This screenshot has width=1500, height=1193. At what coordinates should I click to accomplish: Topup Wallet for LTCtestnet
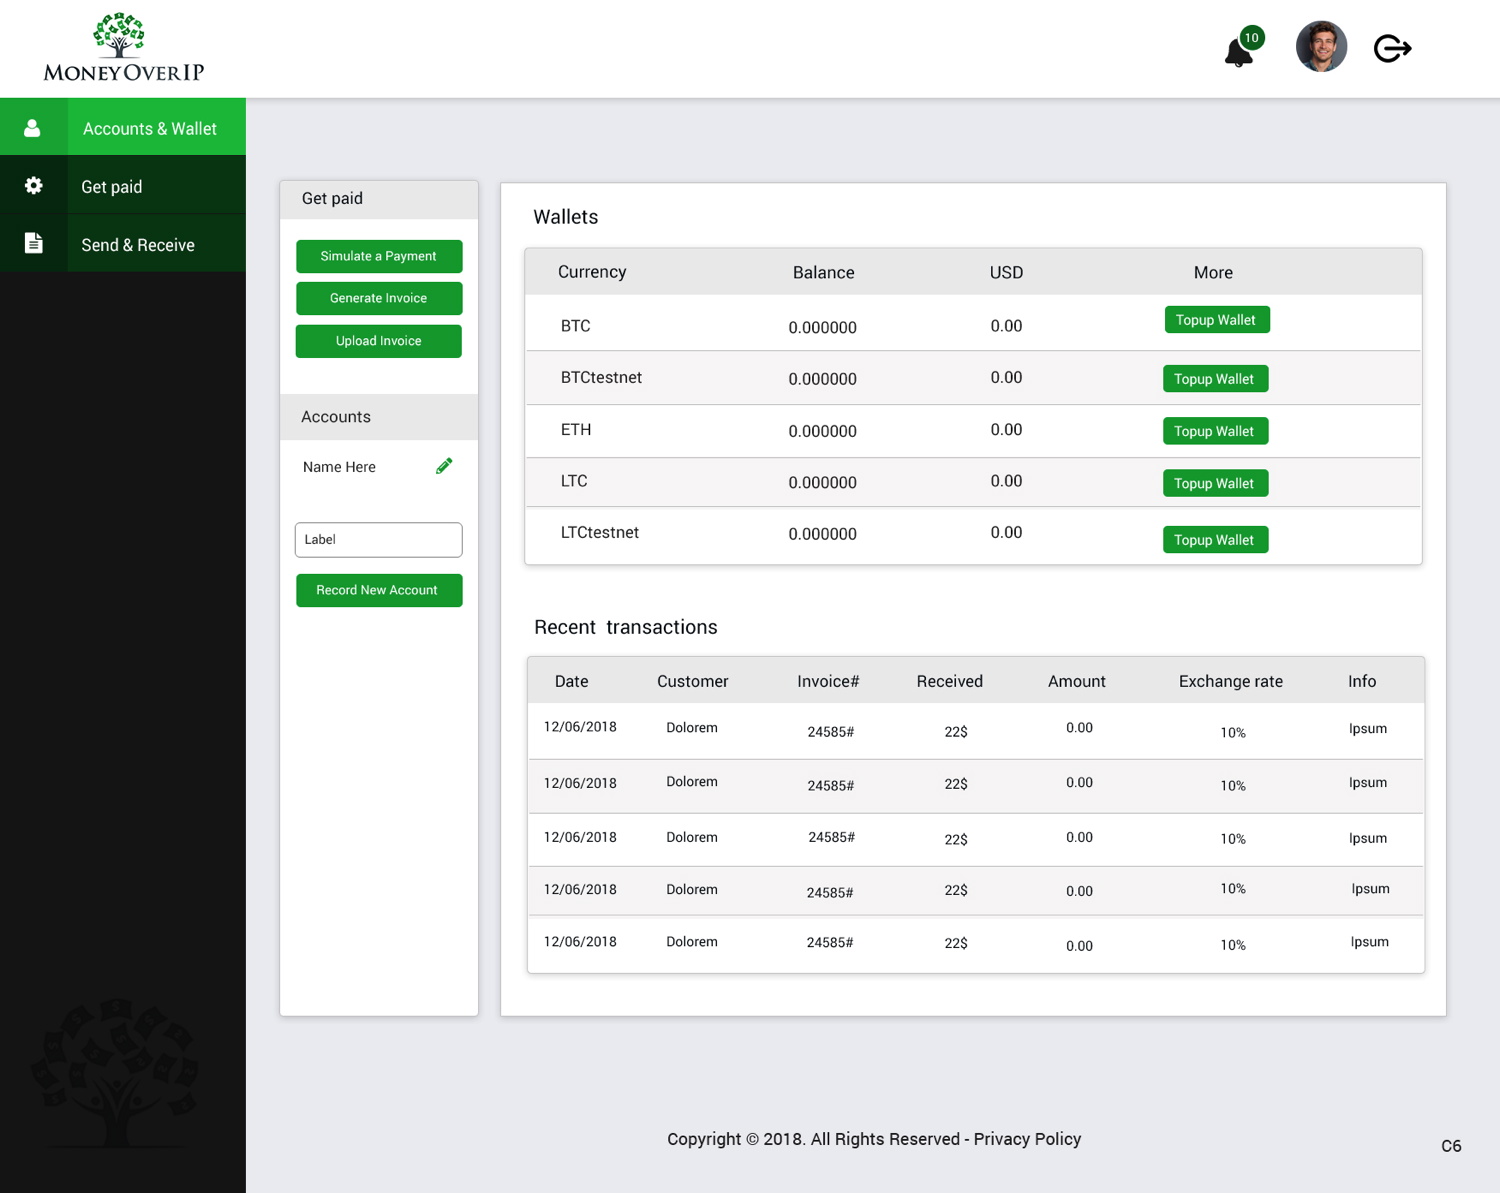tap(1215, 540)
